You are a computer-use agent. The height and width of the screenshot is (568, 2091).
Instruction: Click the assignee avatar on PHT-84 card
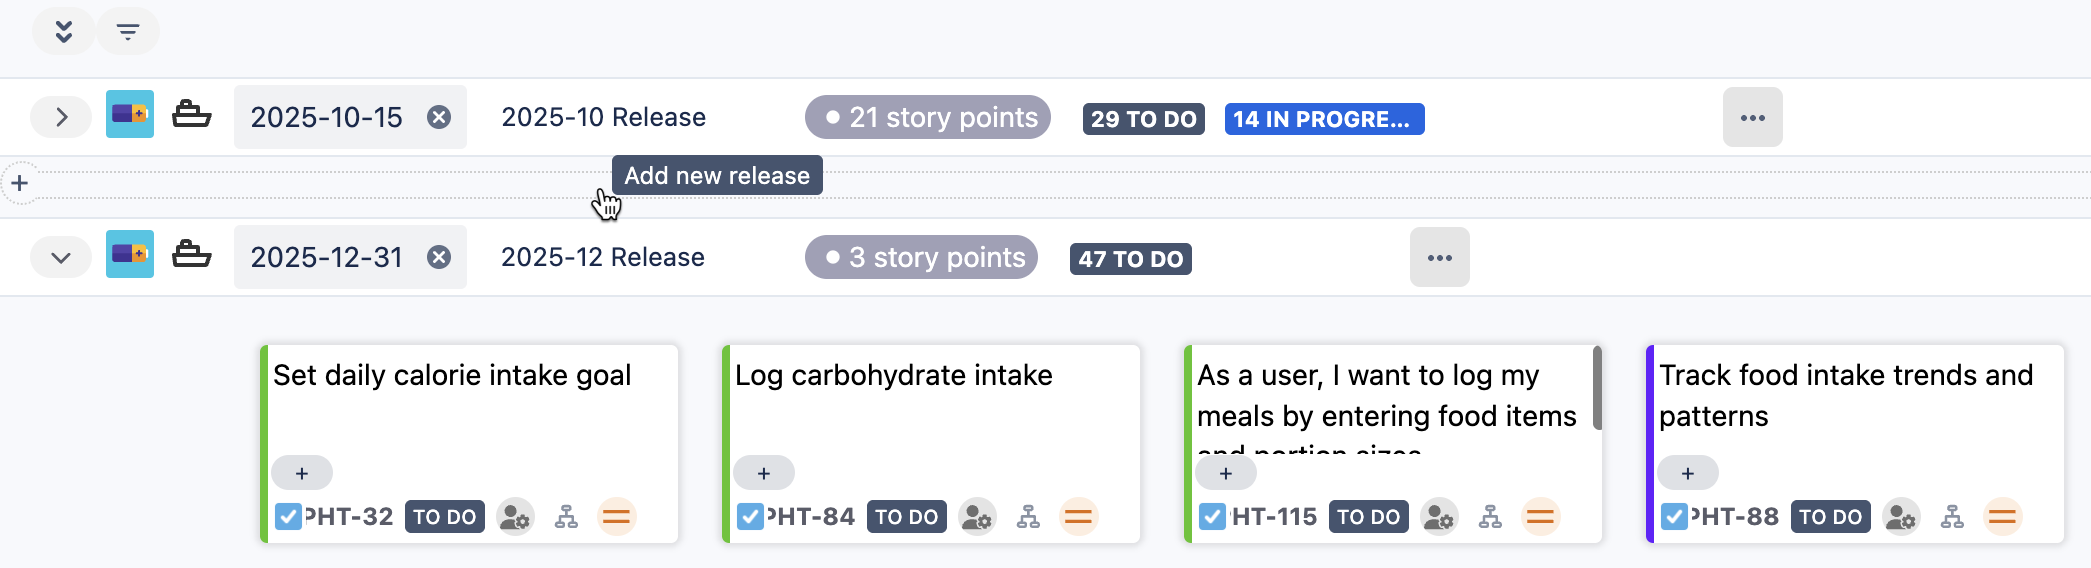pos(976,517)
